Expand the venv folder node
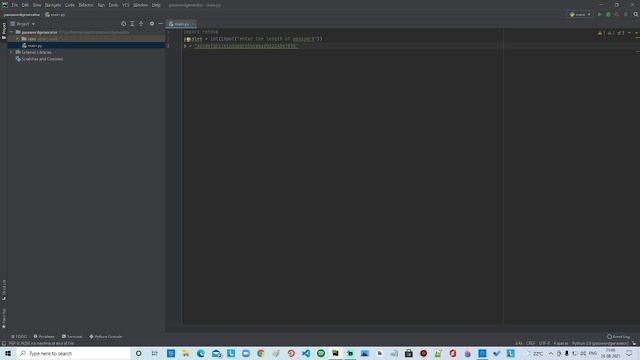The image size is (640, 360). [18, 39]
